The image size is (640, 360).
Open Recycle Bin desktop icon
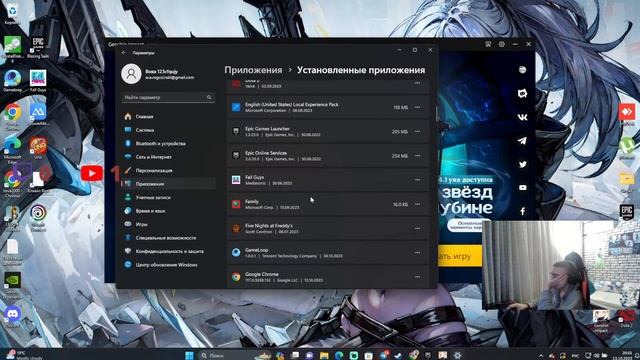pyautogui.click(x=12, y=13)
